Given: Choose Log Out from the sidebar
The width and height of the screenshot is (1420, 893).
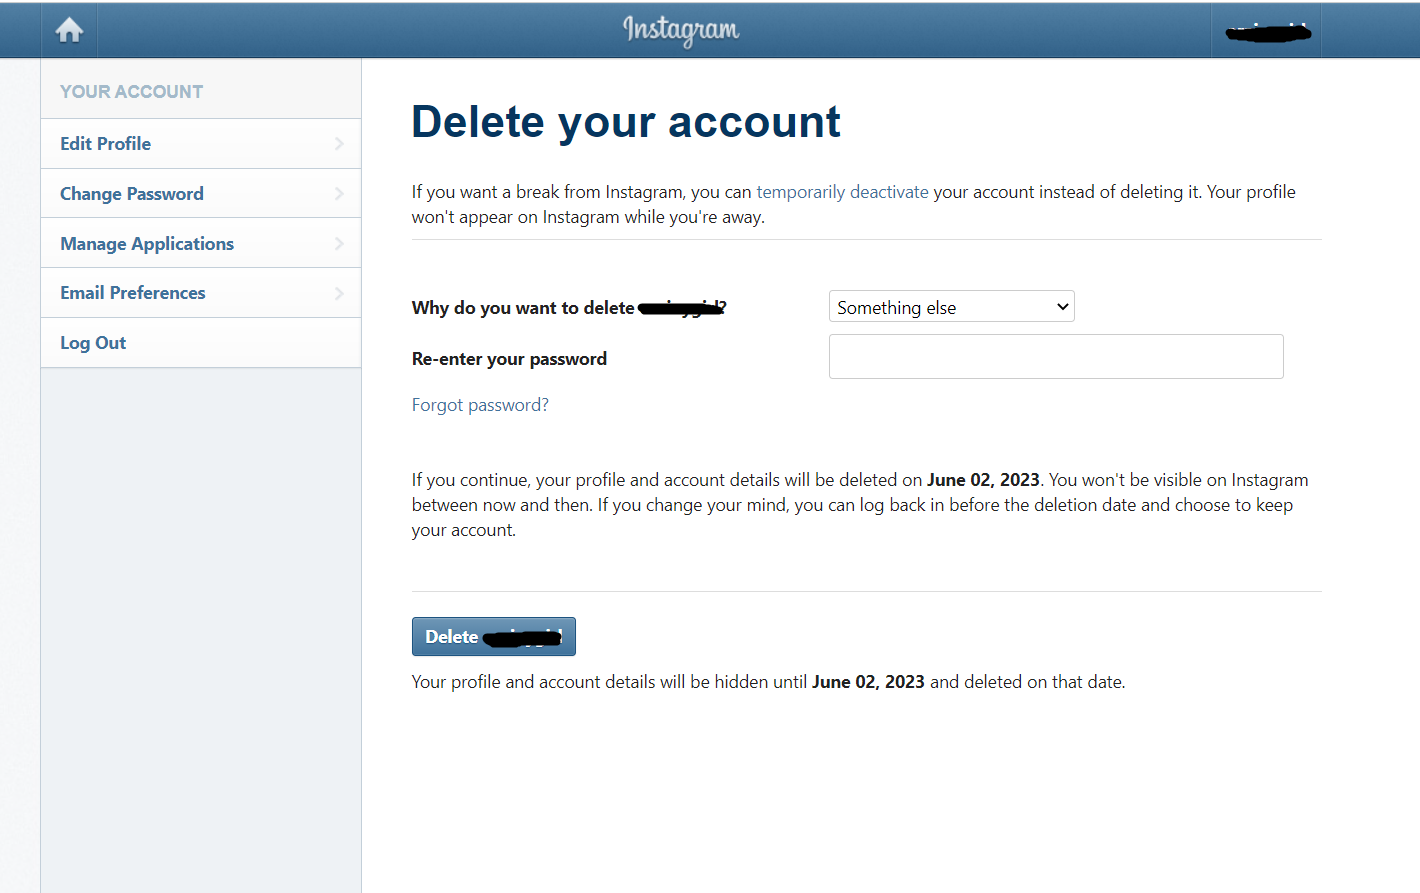Looking at the screenshot, I should (93, 343).
